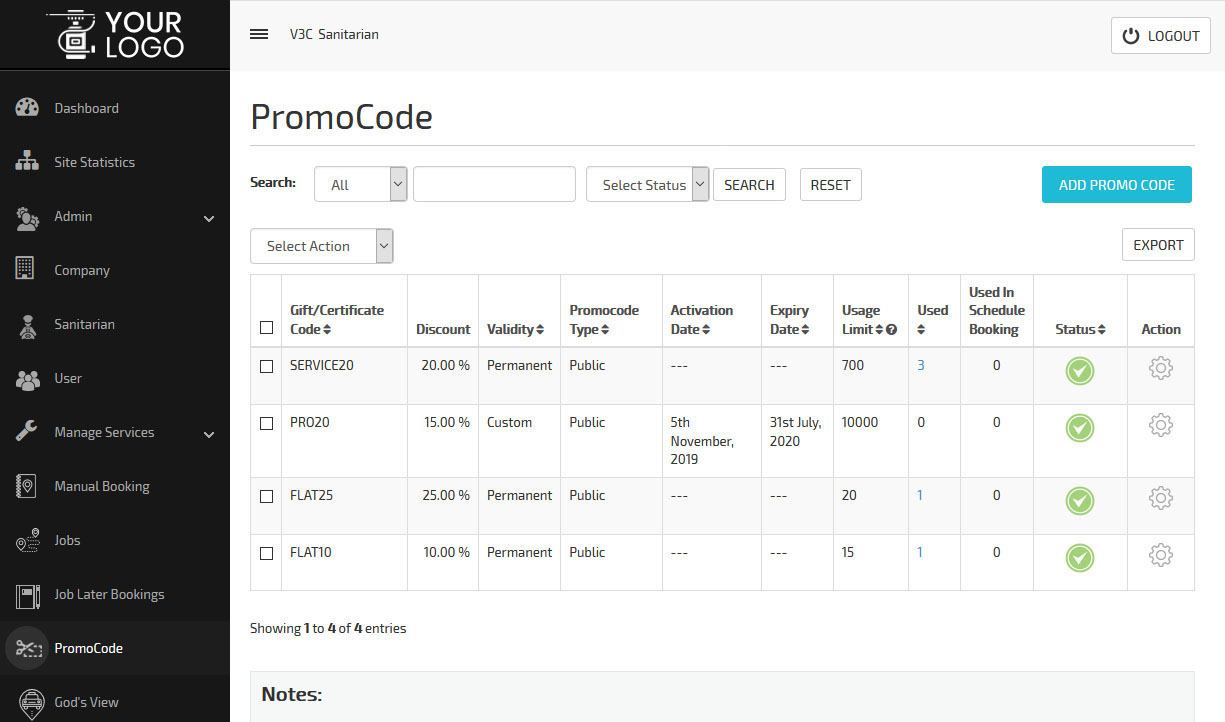
Task: Expand the Manage Services submenu chevron
Action: (209, 434)
